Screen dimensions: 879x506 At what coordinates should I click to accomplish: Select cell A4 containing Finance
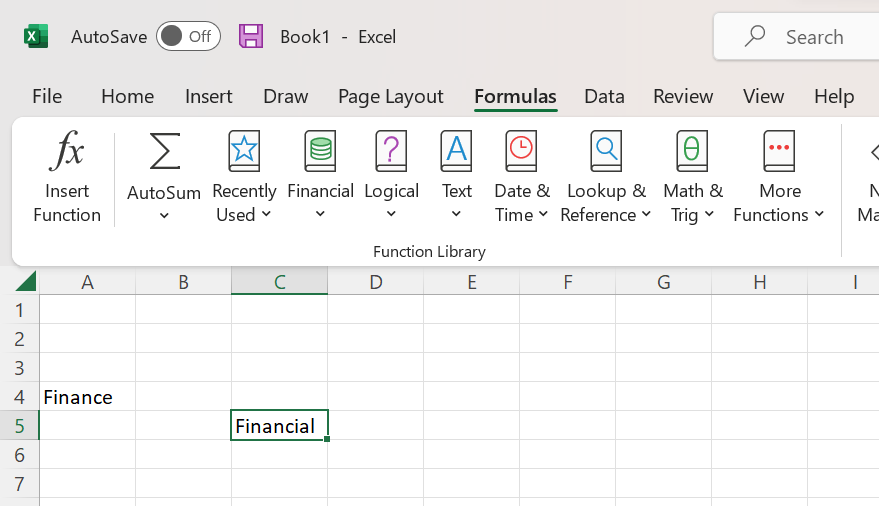point(87,397)
